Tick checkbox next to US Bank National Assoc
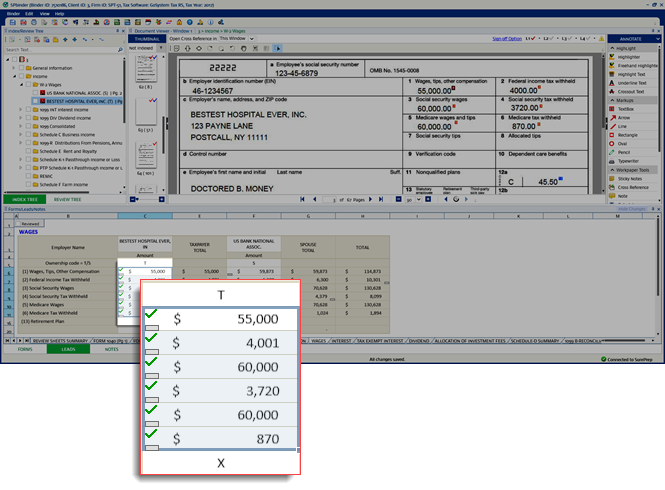The width and height of the screenshot is (665, 490). 34,91
